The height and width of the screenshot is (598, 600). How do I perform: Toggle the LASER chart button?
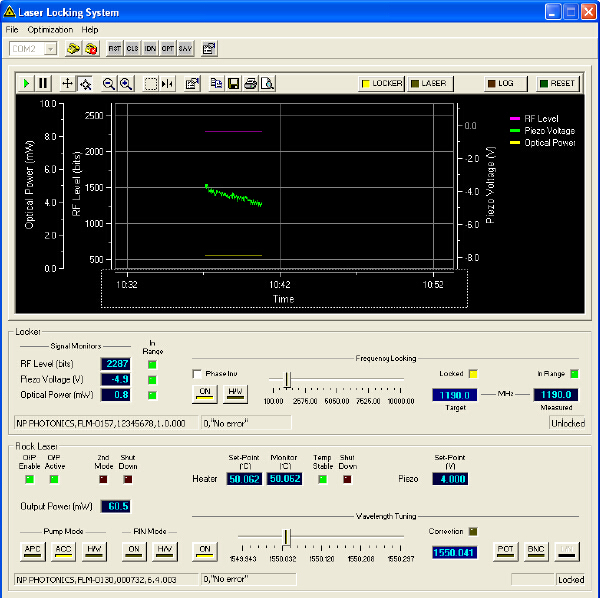pyautogui.click(x=429, y=84)
